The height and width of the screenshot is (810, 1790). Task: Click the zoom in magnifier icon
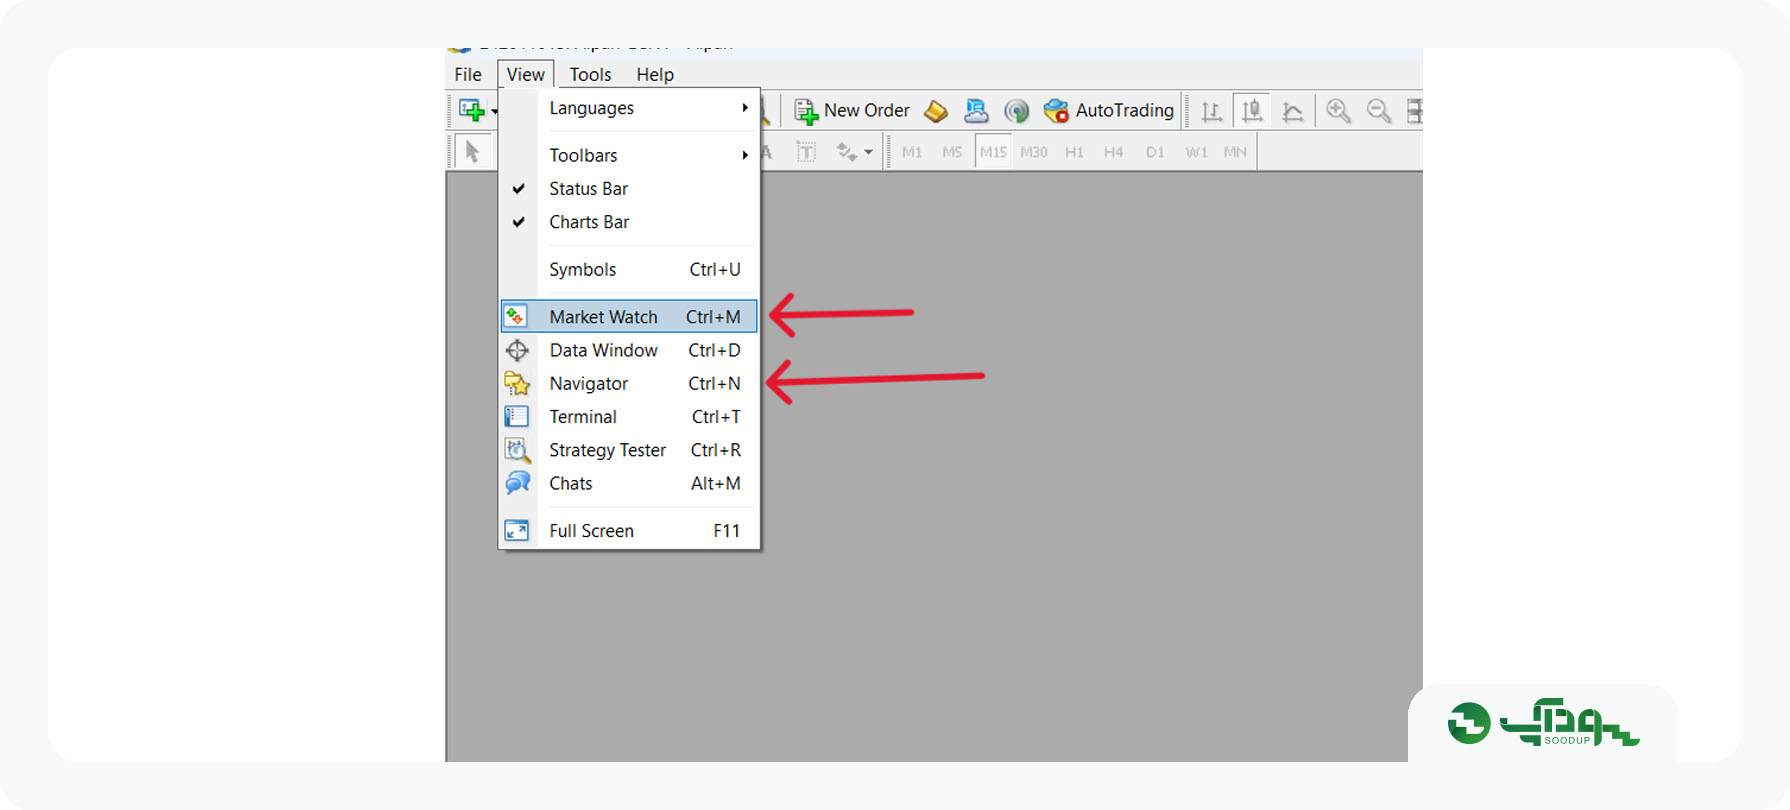(x=1338, y=111)
